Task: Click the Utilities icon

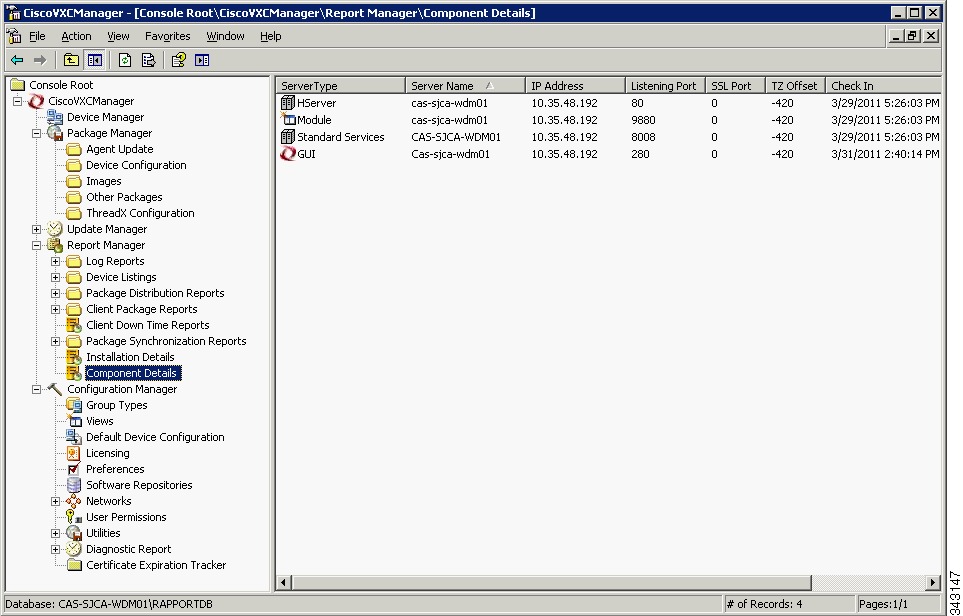Action: click(74, 533)
